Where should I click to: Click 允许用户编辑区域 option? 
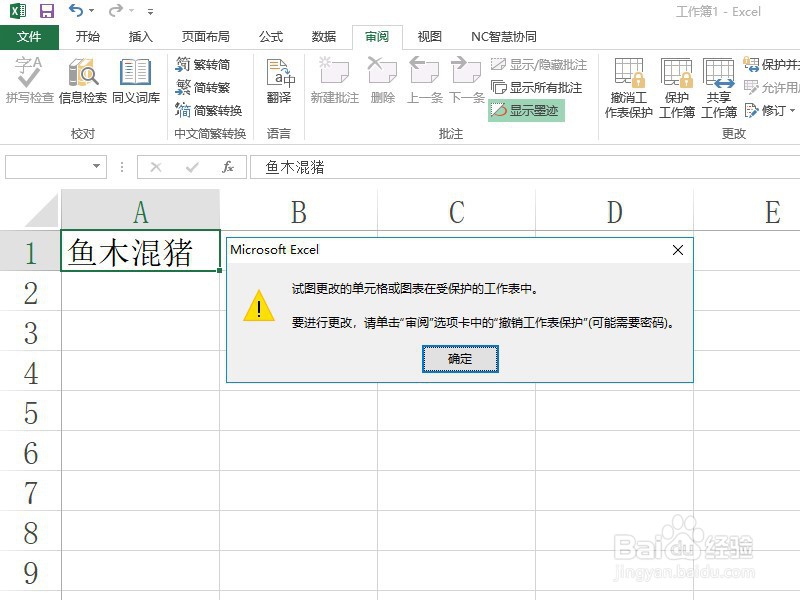tap(771, 88)
